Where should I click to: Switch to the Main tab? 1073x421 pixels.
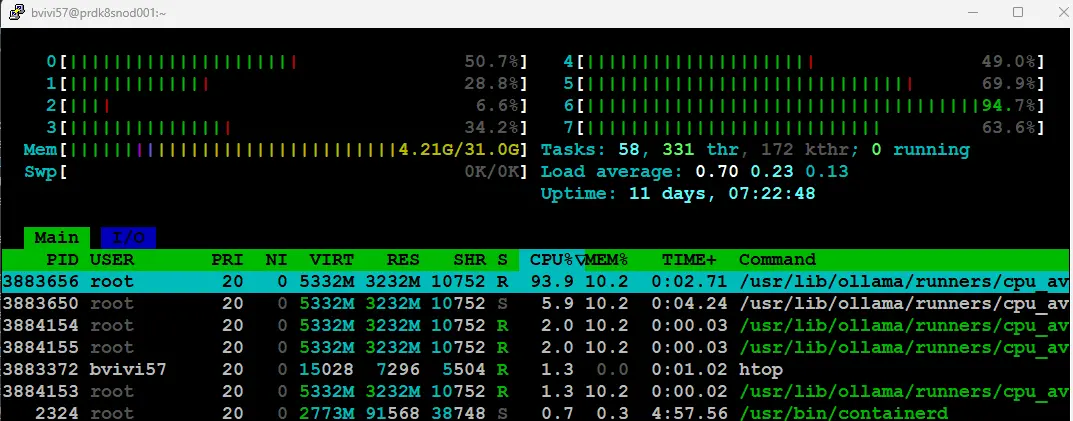(57, 238)
